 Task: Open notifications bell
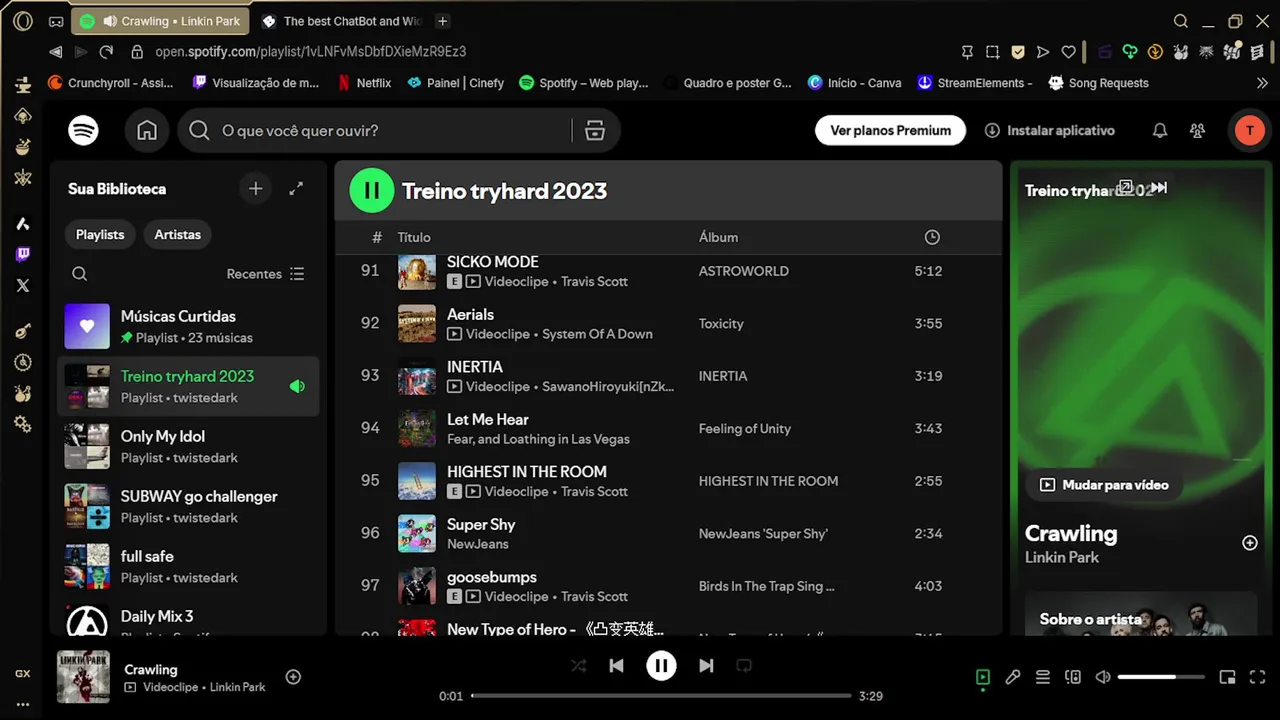(1160, 131)
